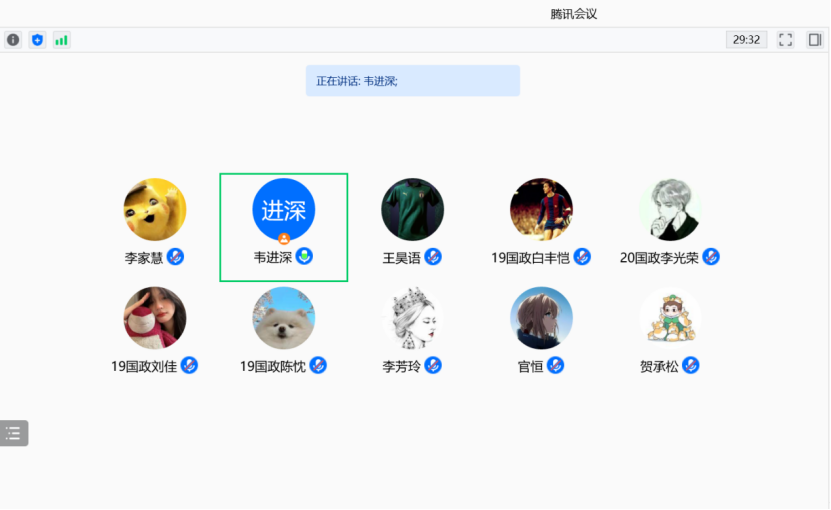Click the green jersey avatar of 王昊语
831x510 pixels.
point(412,209)
